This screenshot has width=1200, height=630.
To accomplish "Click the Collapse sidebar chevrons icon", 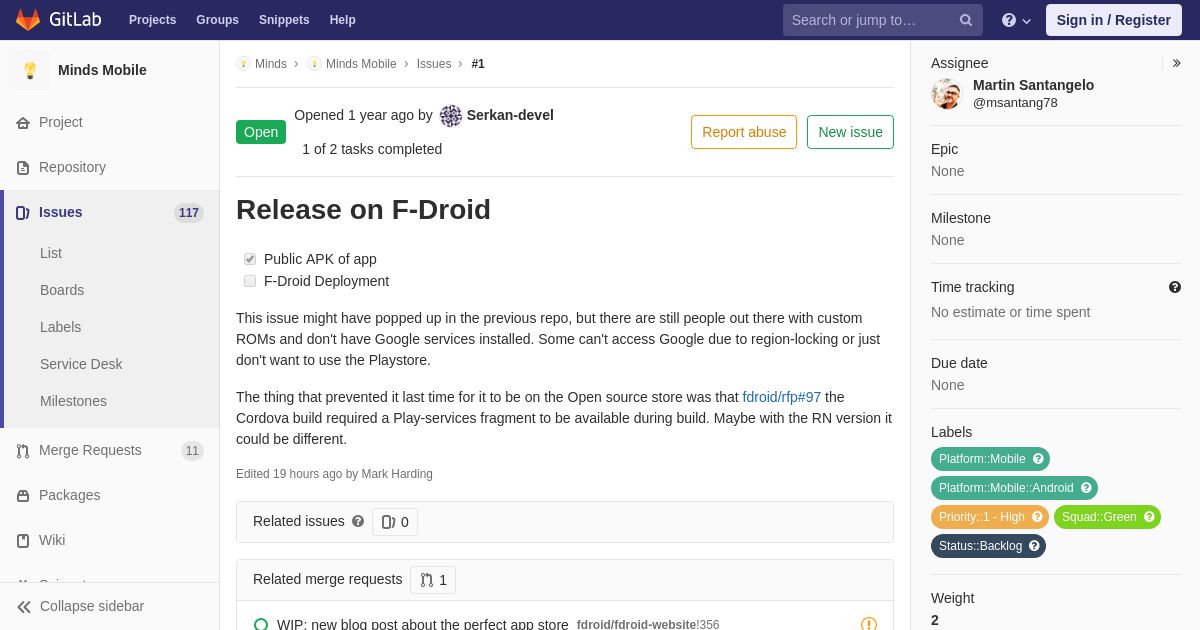I will [24, 606].
